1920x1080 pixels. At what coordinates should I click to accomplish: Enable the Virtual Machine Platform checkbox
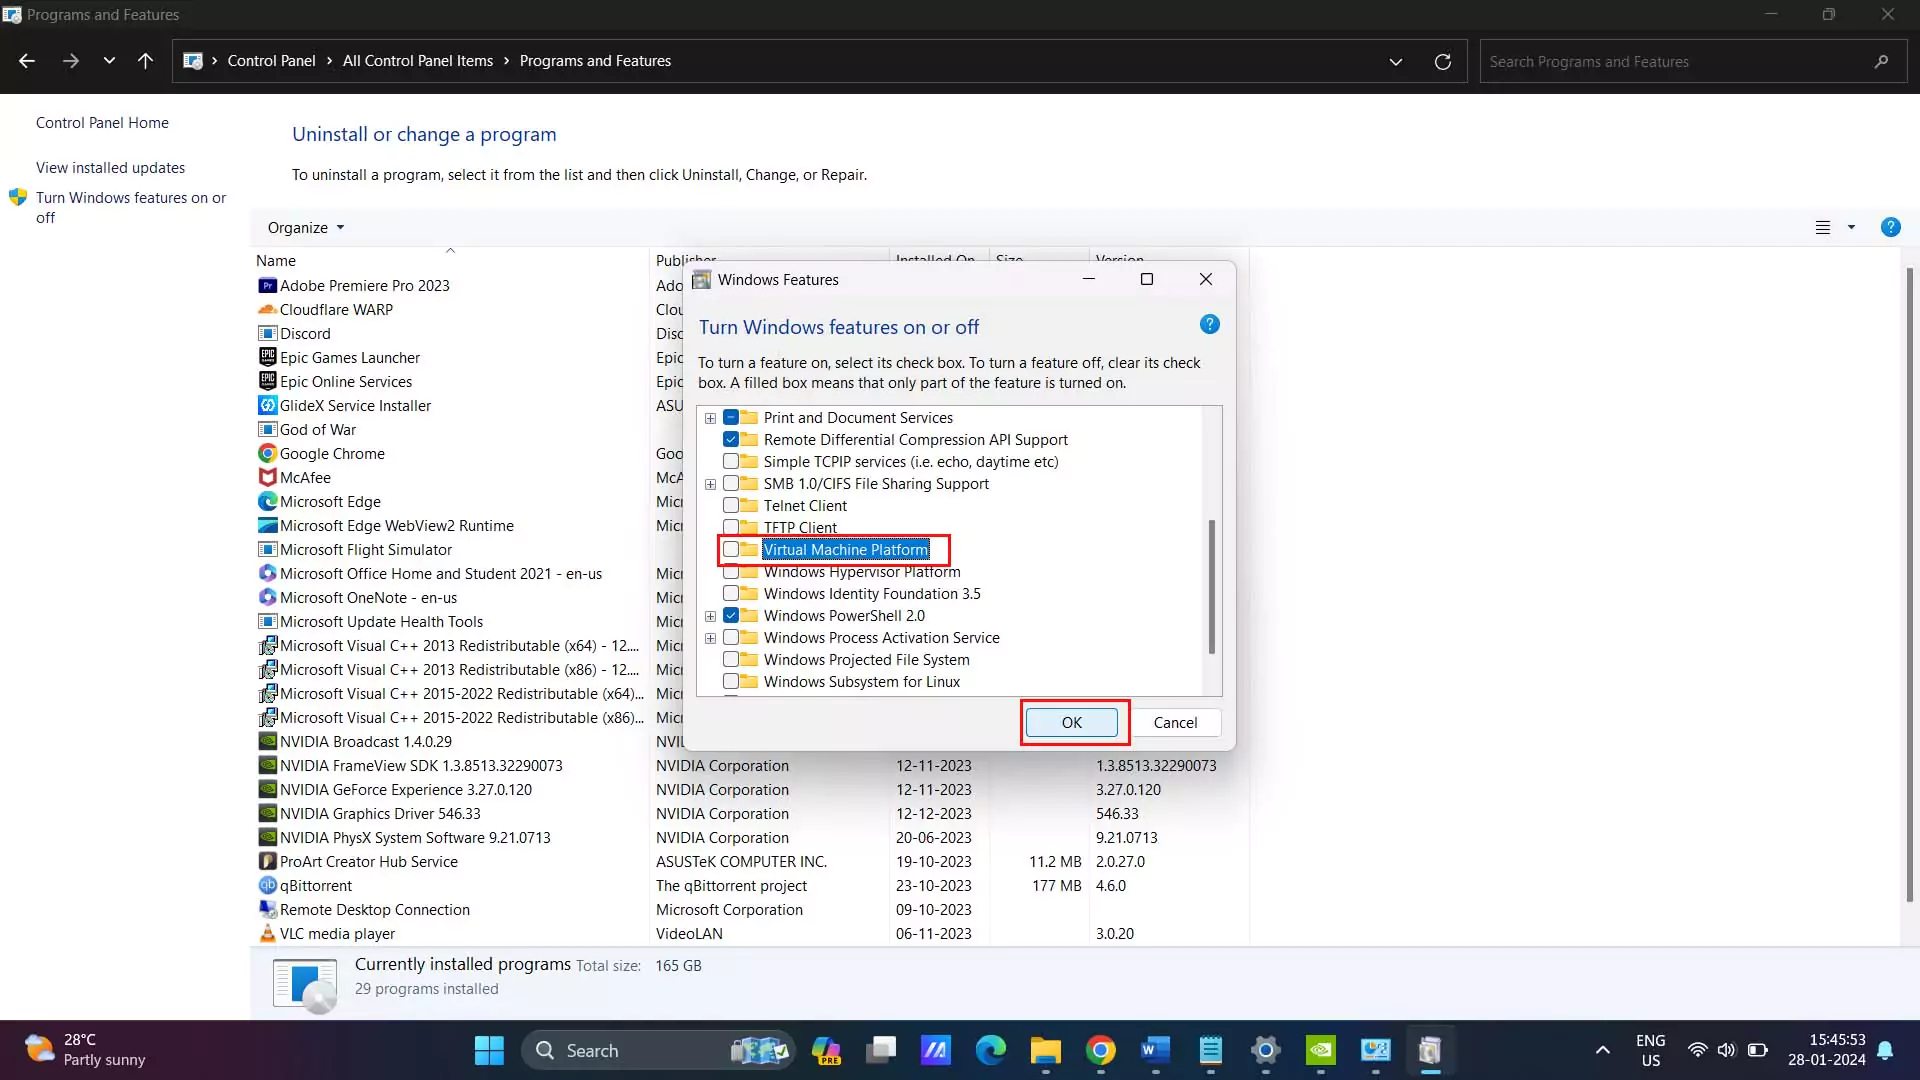click(x=731, y=549)
